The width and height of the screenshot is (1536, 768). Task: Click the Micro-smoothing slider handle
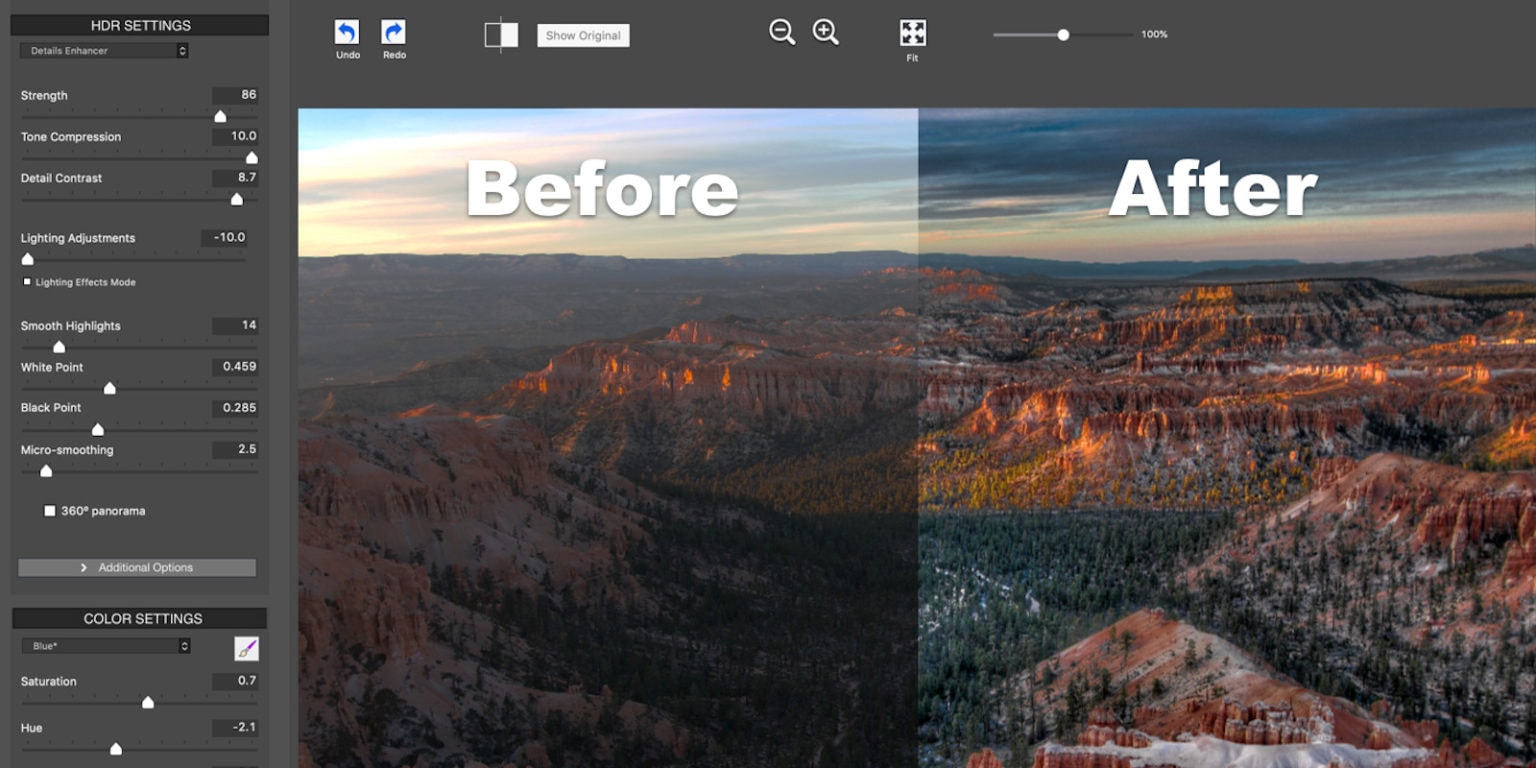point(46,471)
